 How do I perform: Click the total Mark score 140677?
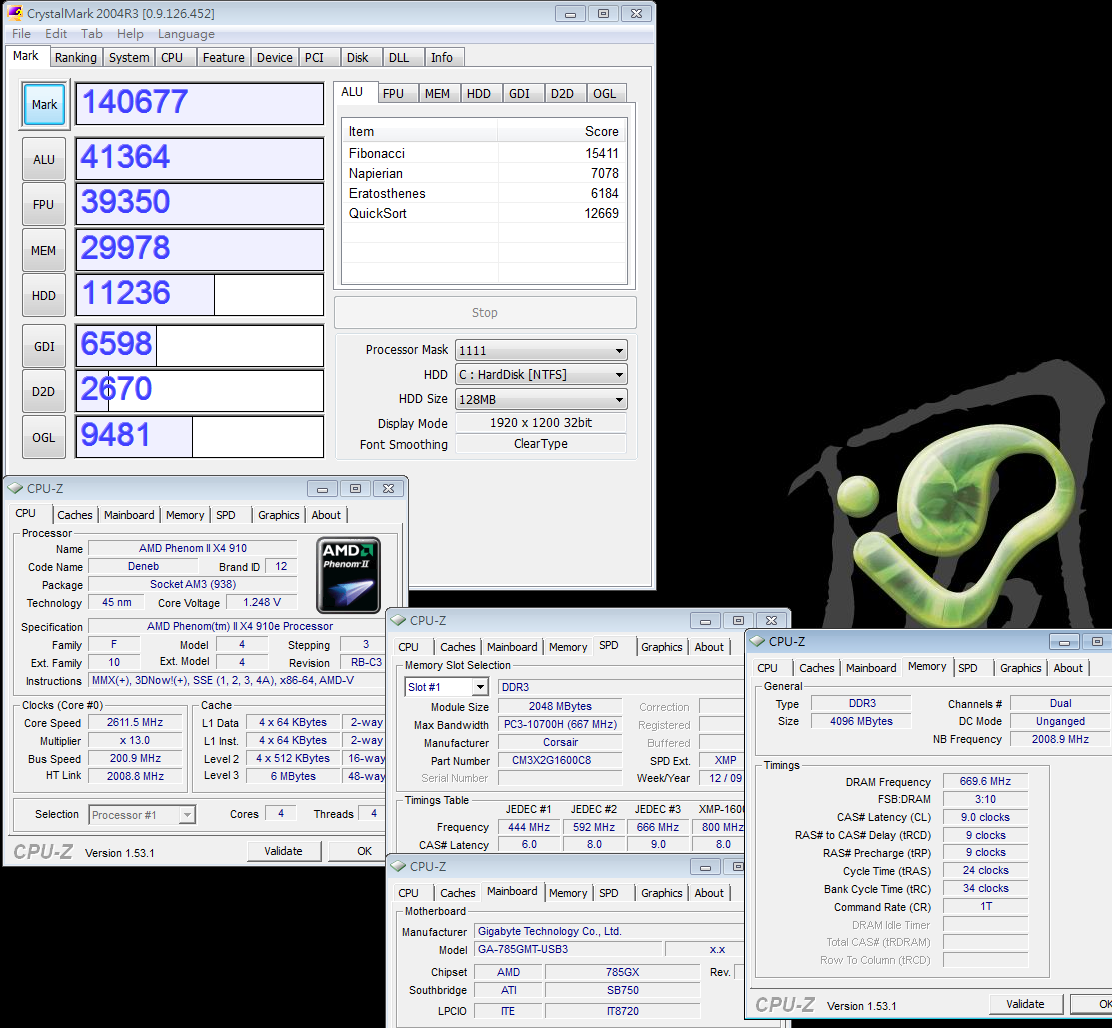click(x=199, y=104)
